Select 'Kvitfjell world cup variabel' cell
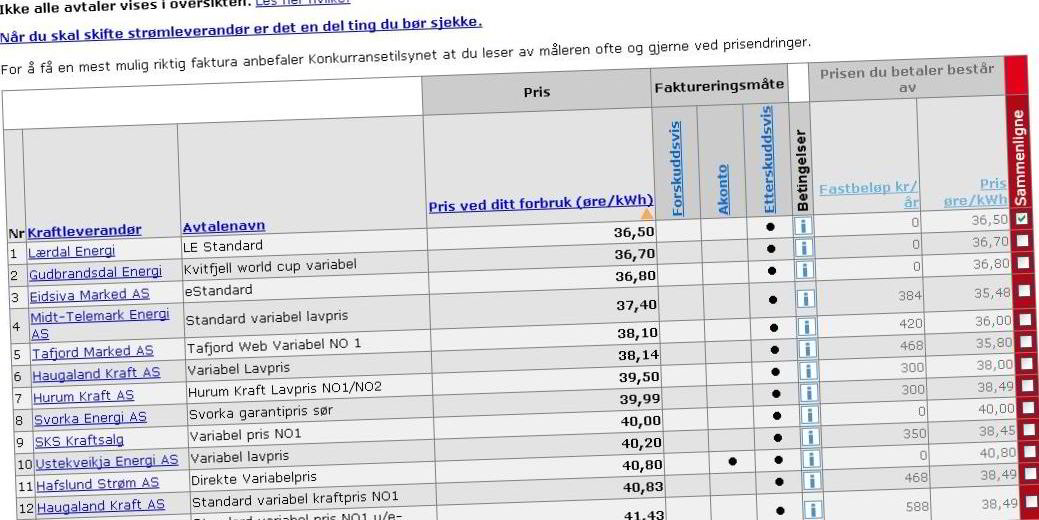Screen dimensions: 1039x520 (270, 266)
